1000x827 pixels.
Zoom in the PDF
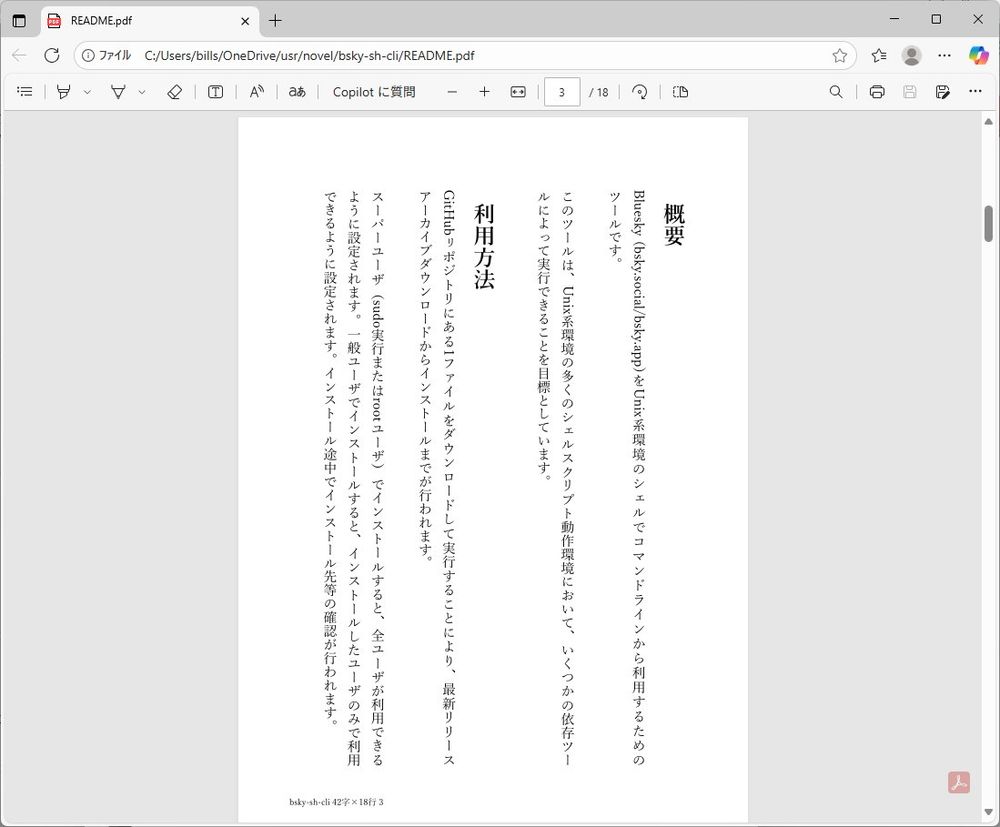(x=485, y=92)
